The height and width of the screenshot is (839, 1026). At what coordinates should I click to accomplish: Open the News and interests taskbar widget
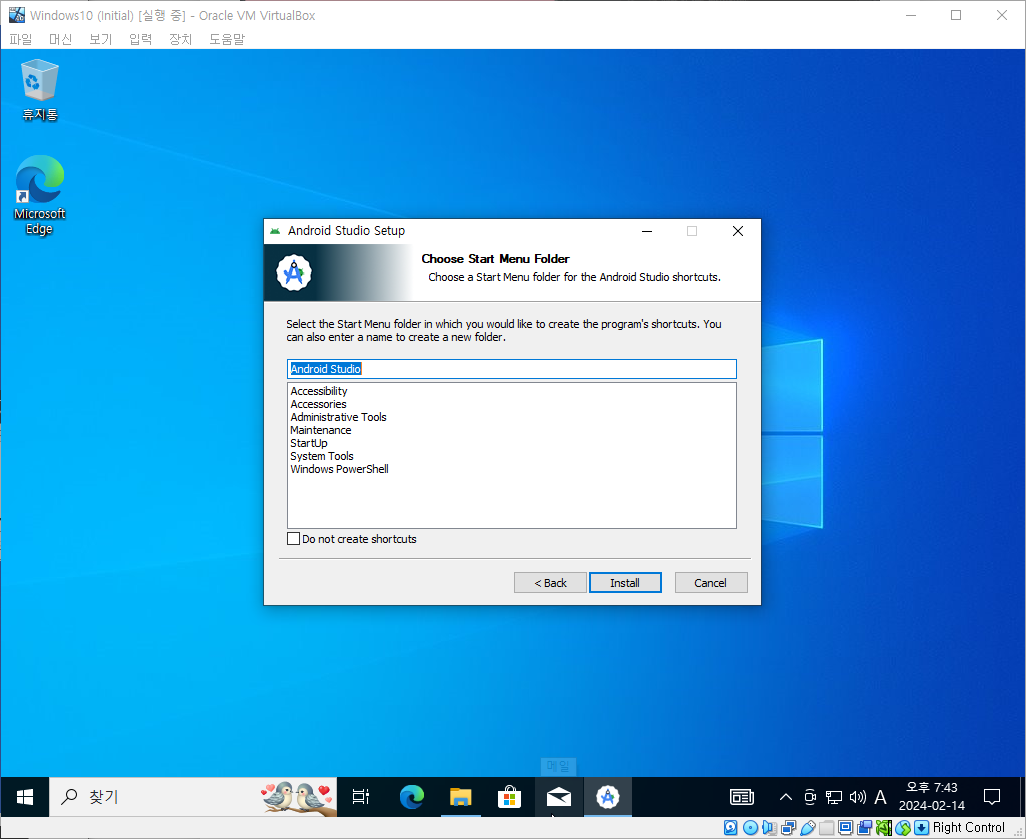pyautogui.click(x=742, y=796)
